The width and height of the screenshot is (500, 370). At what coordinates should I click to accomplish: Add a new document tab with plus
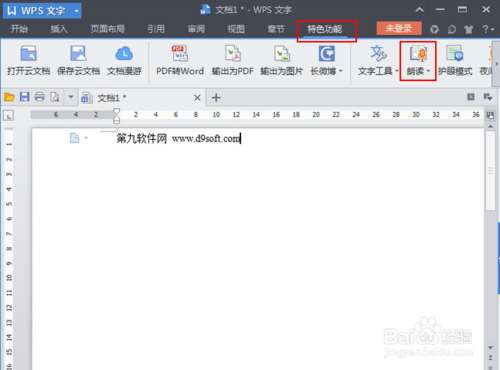pyautogui.click(x=216, y=98)
